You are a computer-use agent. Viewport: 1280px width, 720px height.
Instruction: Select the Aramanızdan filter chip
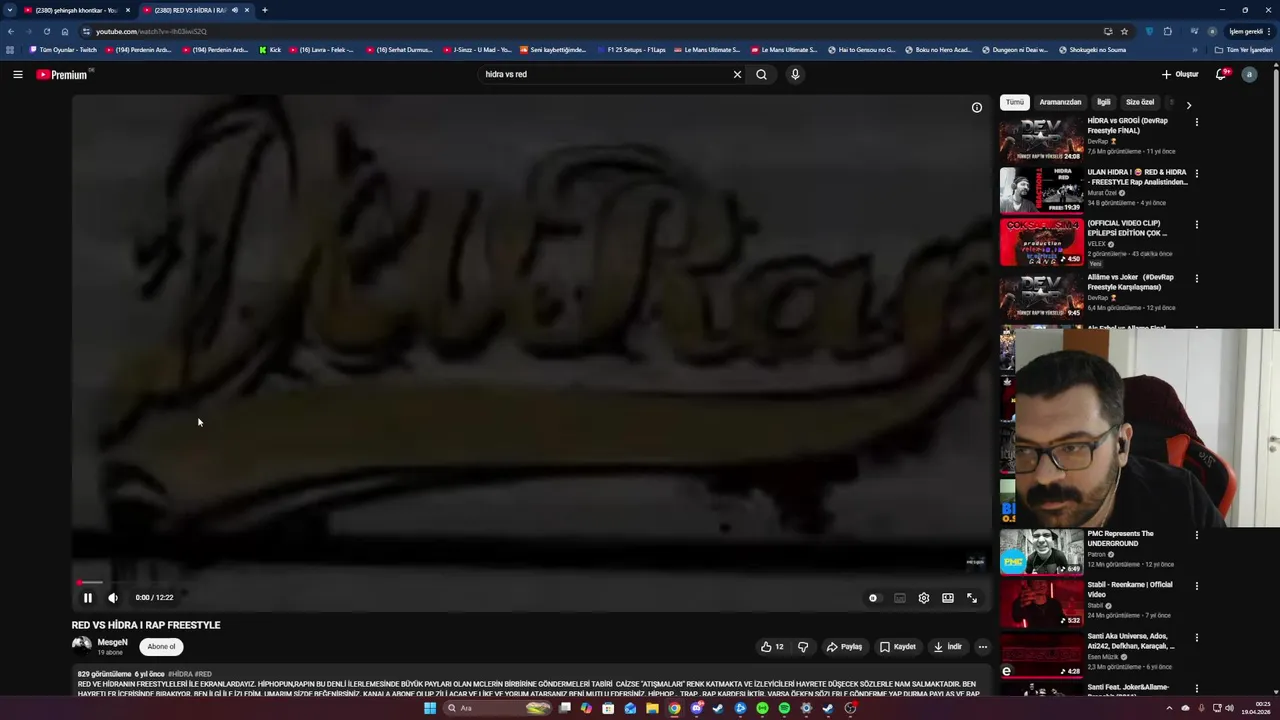[1060, 102]
